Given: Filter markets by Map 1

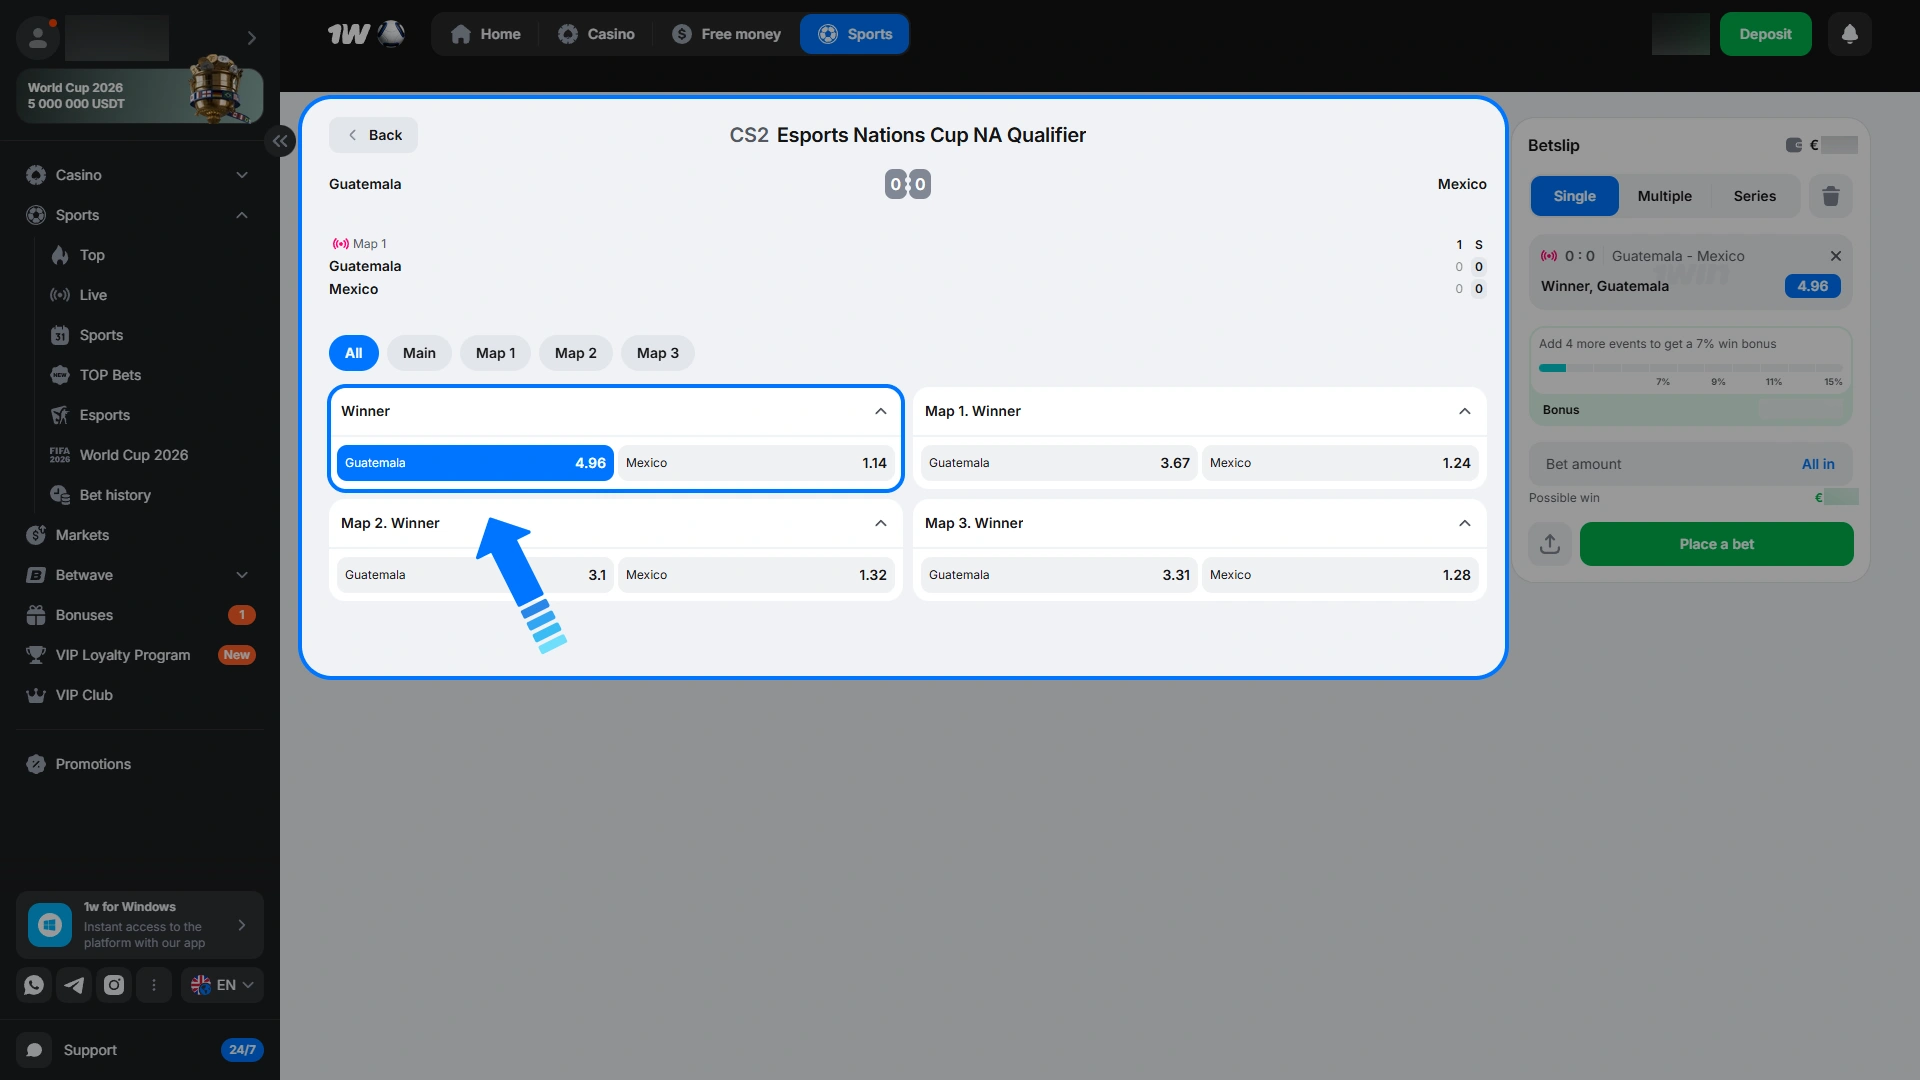Looking at the screenshot, I should point(496,353).
